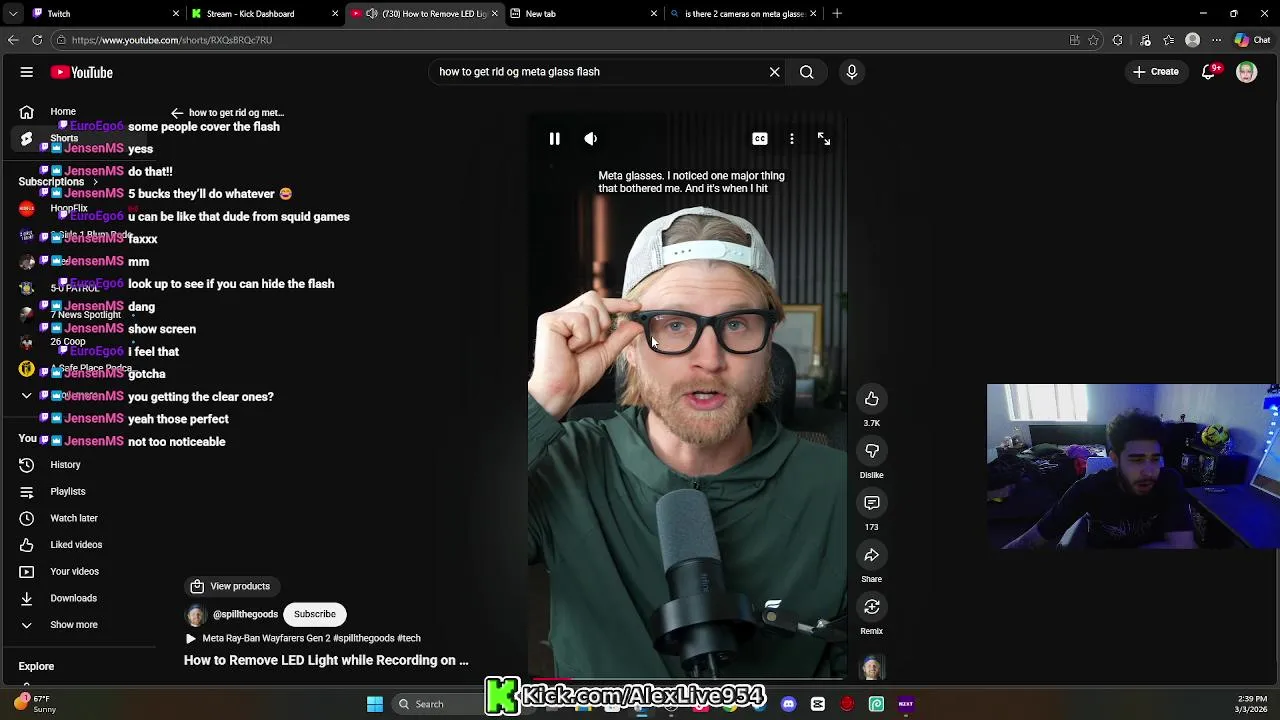Collapse the subscriptions list with the chevron
Viewport: 1280px width, 720px height.
pyautogui.click(x=27, y=396)
